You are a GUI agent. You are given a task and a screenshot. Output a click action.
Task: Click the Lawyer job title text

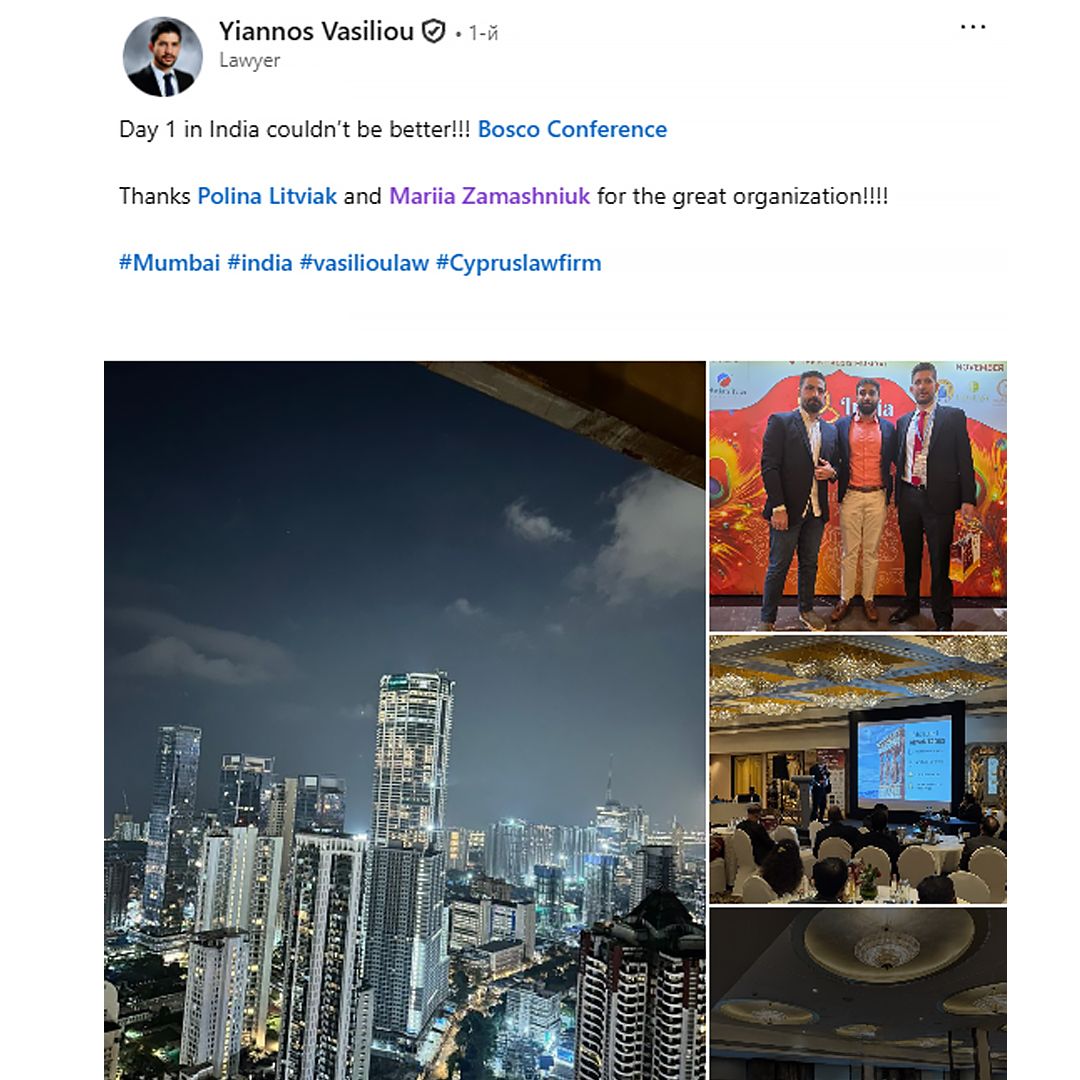(x=249, y=61)
